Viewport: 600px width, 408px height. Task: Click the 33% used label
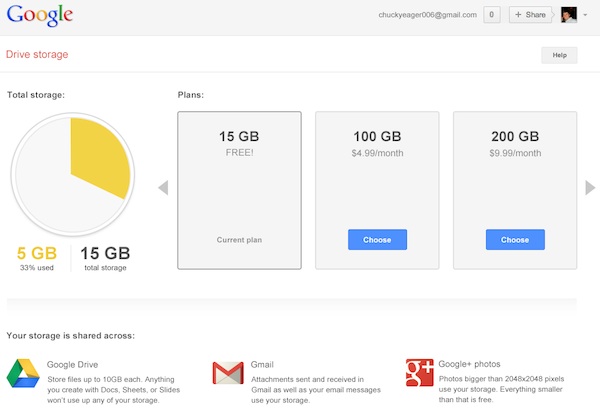click(37, 268)
